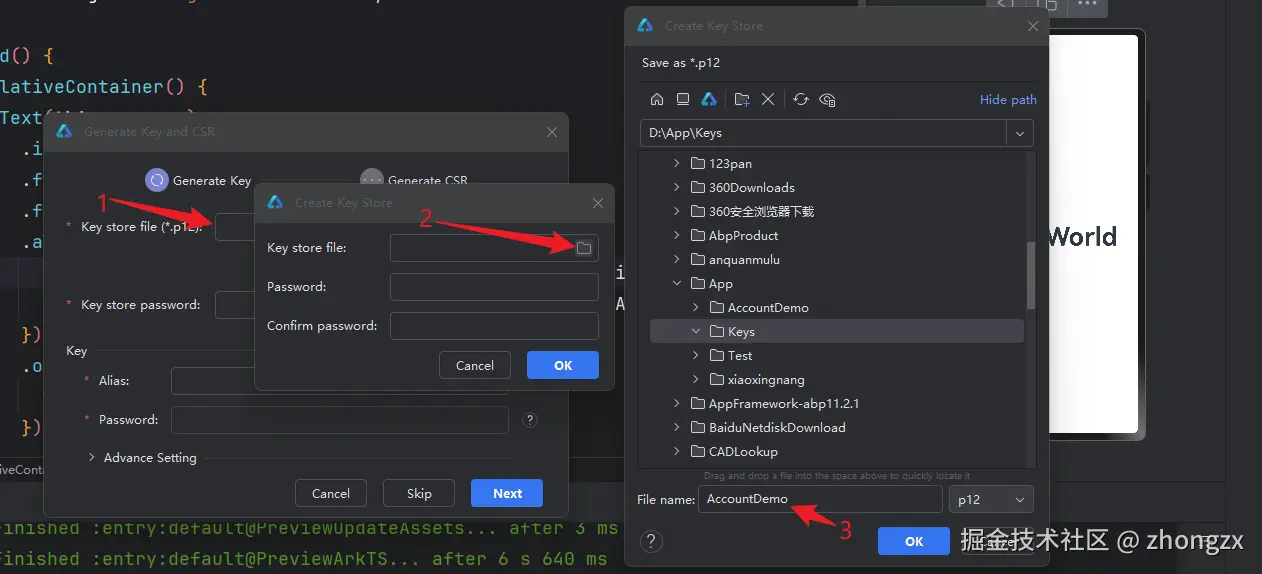
Task: Create new folder in file chooser
Action: 742,100
